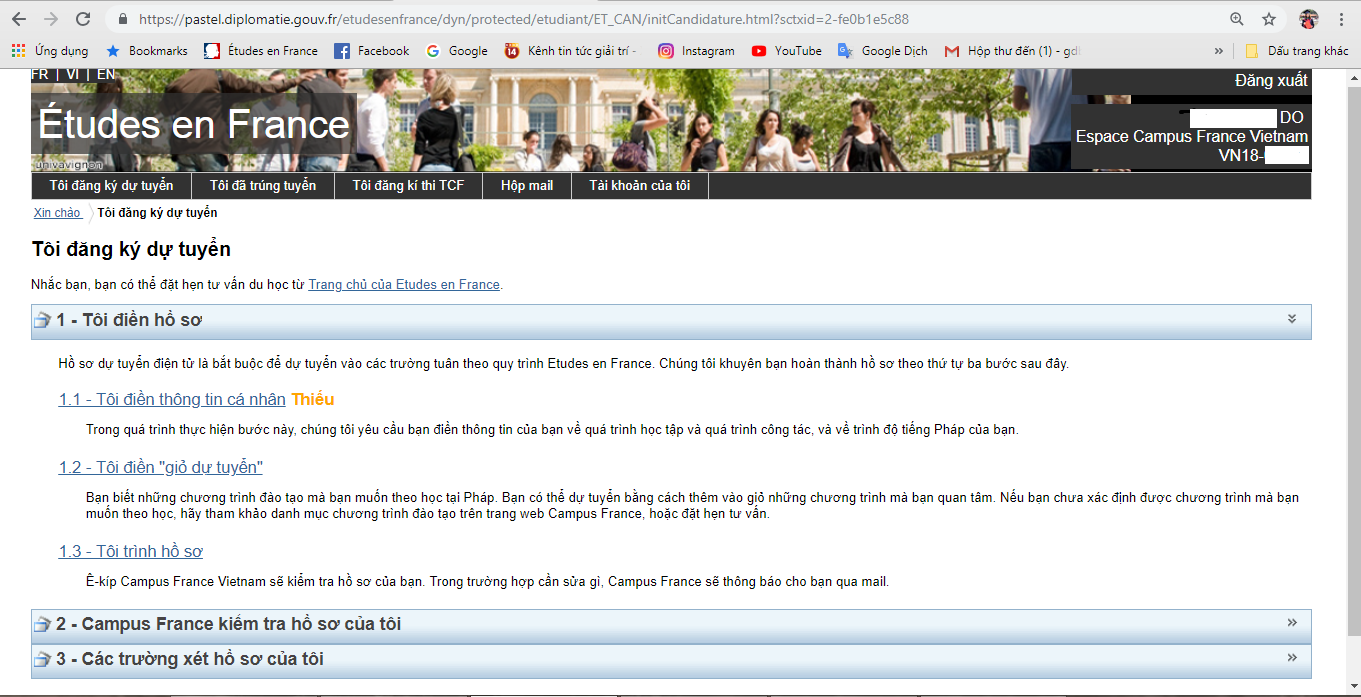Viewport: 1361px width, 697px height.
Task: Click the printer icon beside section 3
Action: [42, 660]
